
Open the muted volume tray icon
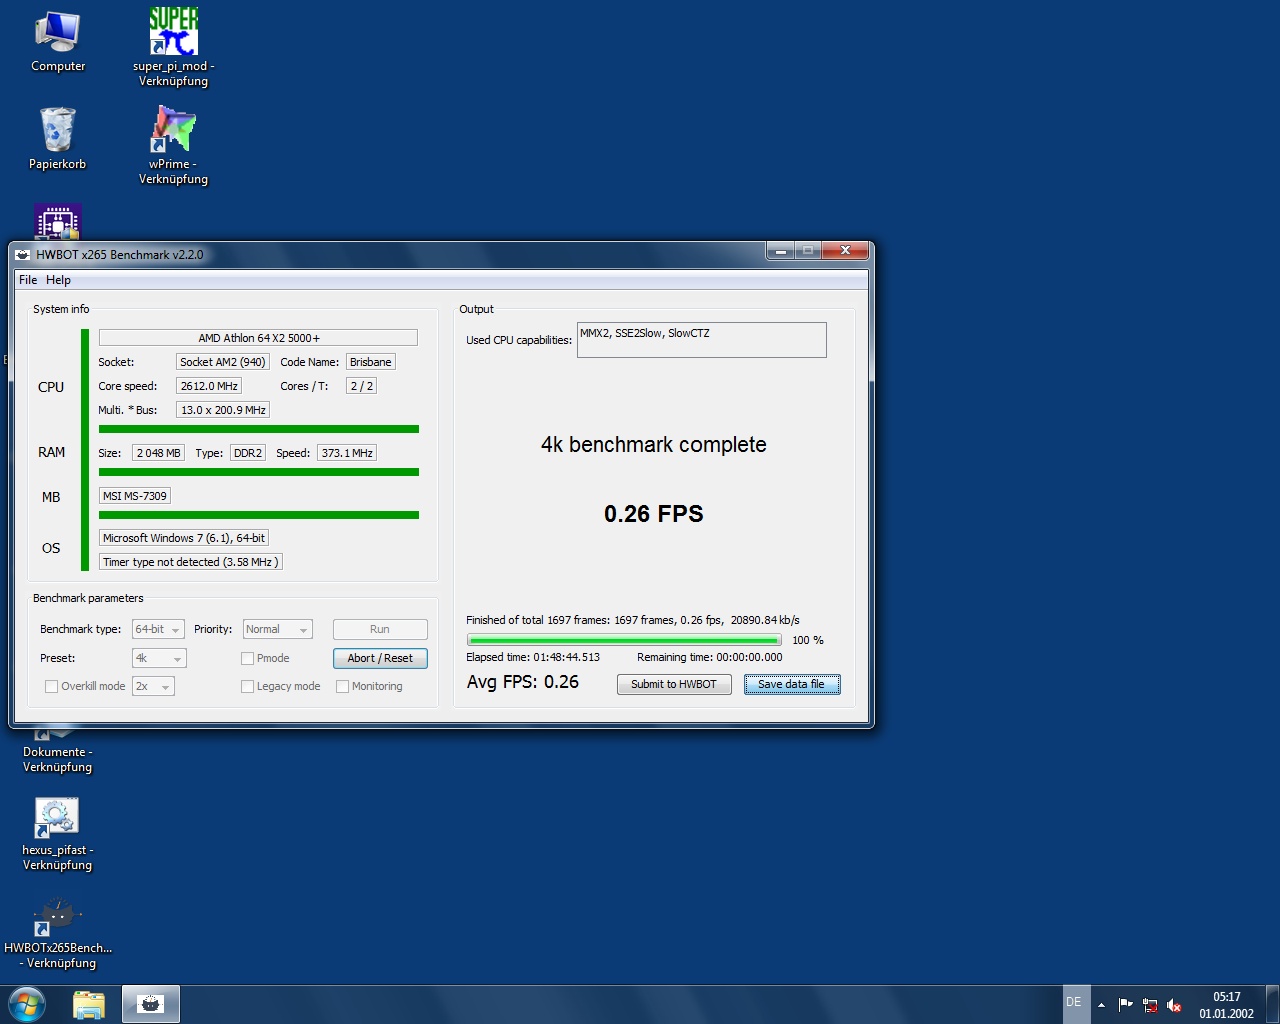[1175, 1005]
